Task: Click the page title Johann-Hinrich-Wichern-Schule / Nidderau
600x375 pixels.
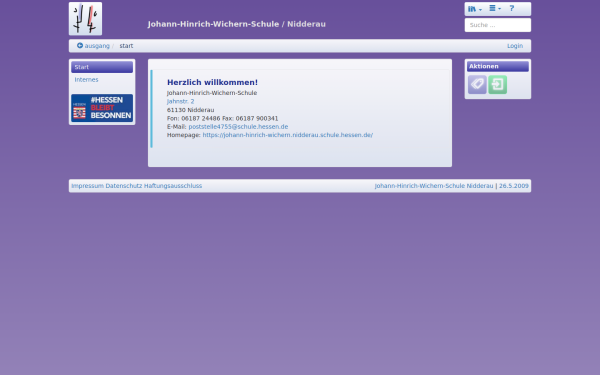Action: point(236,24)
